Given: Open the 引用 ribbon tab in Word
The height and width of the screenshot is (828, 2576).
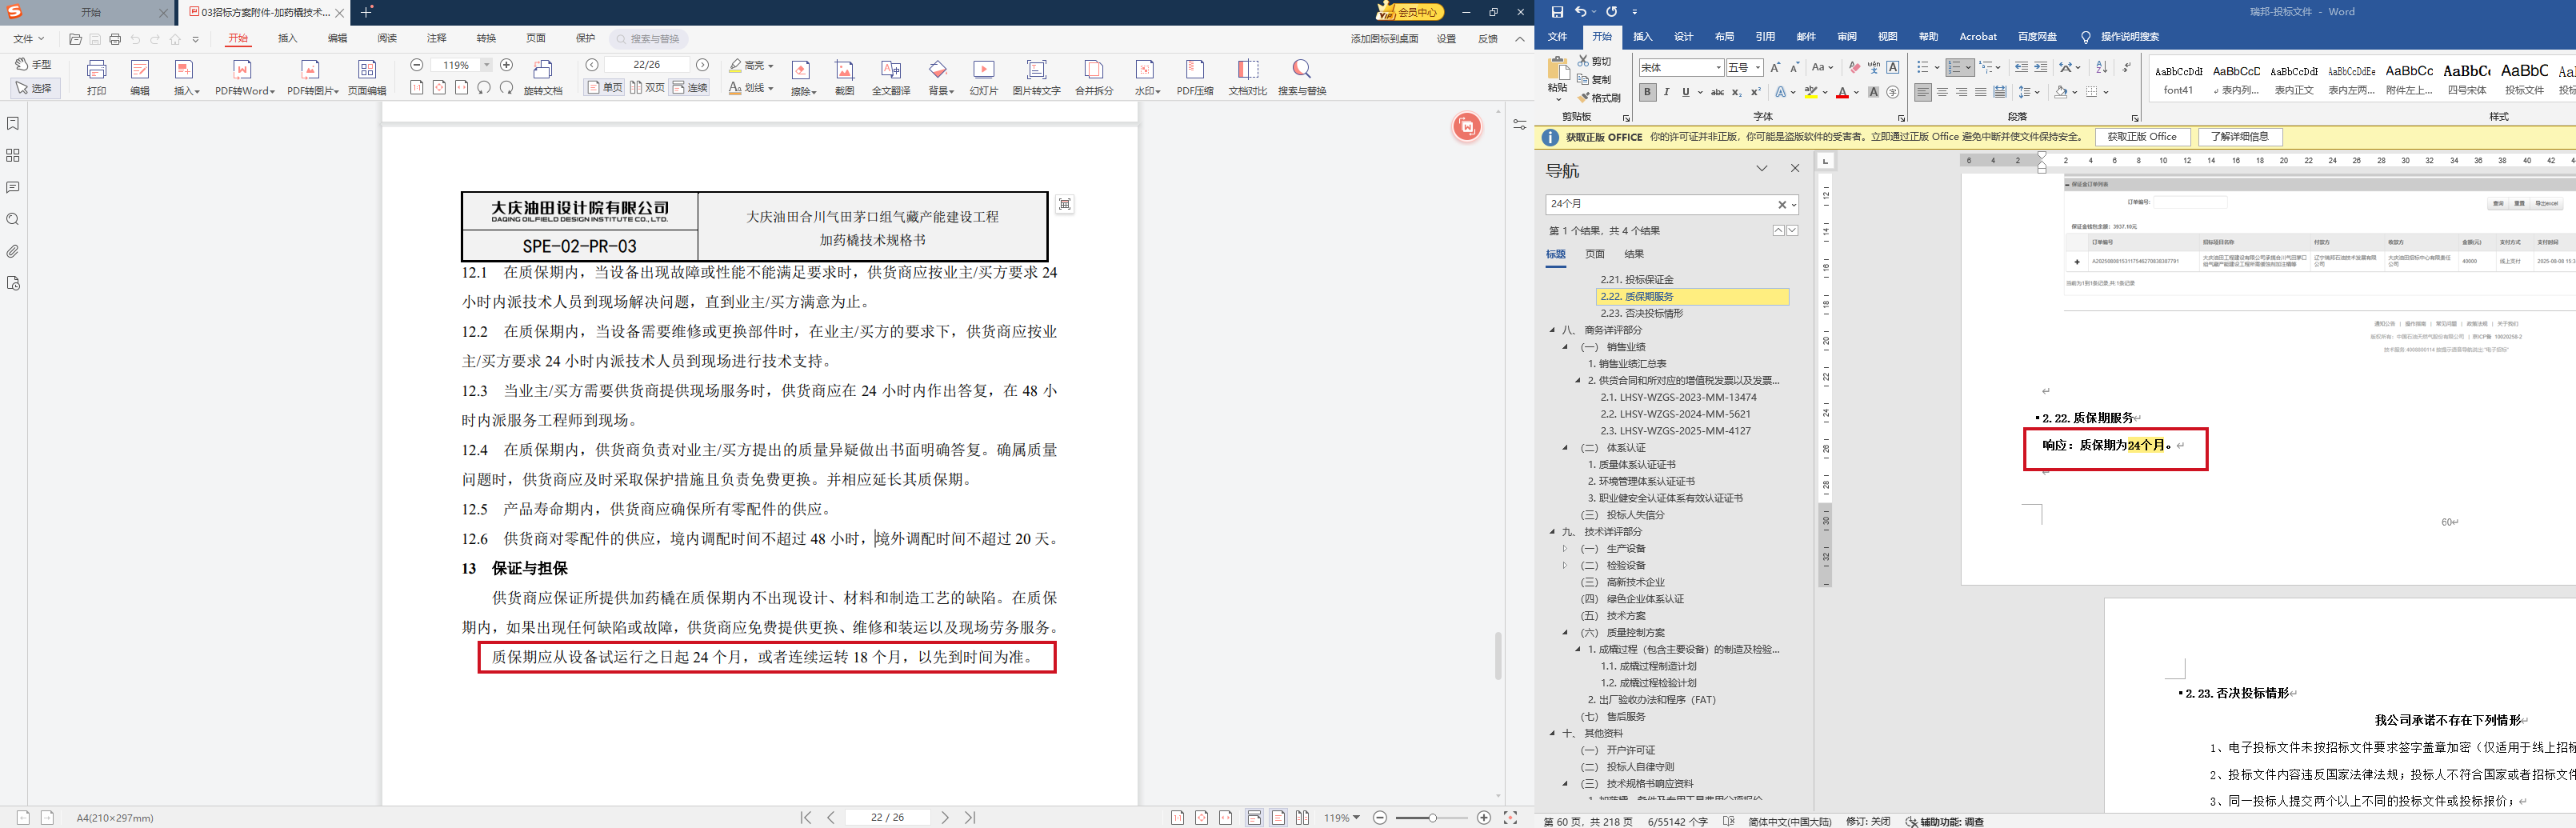Looking at the screenshot, I should click(x=1765, y=37).
